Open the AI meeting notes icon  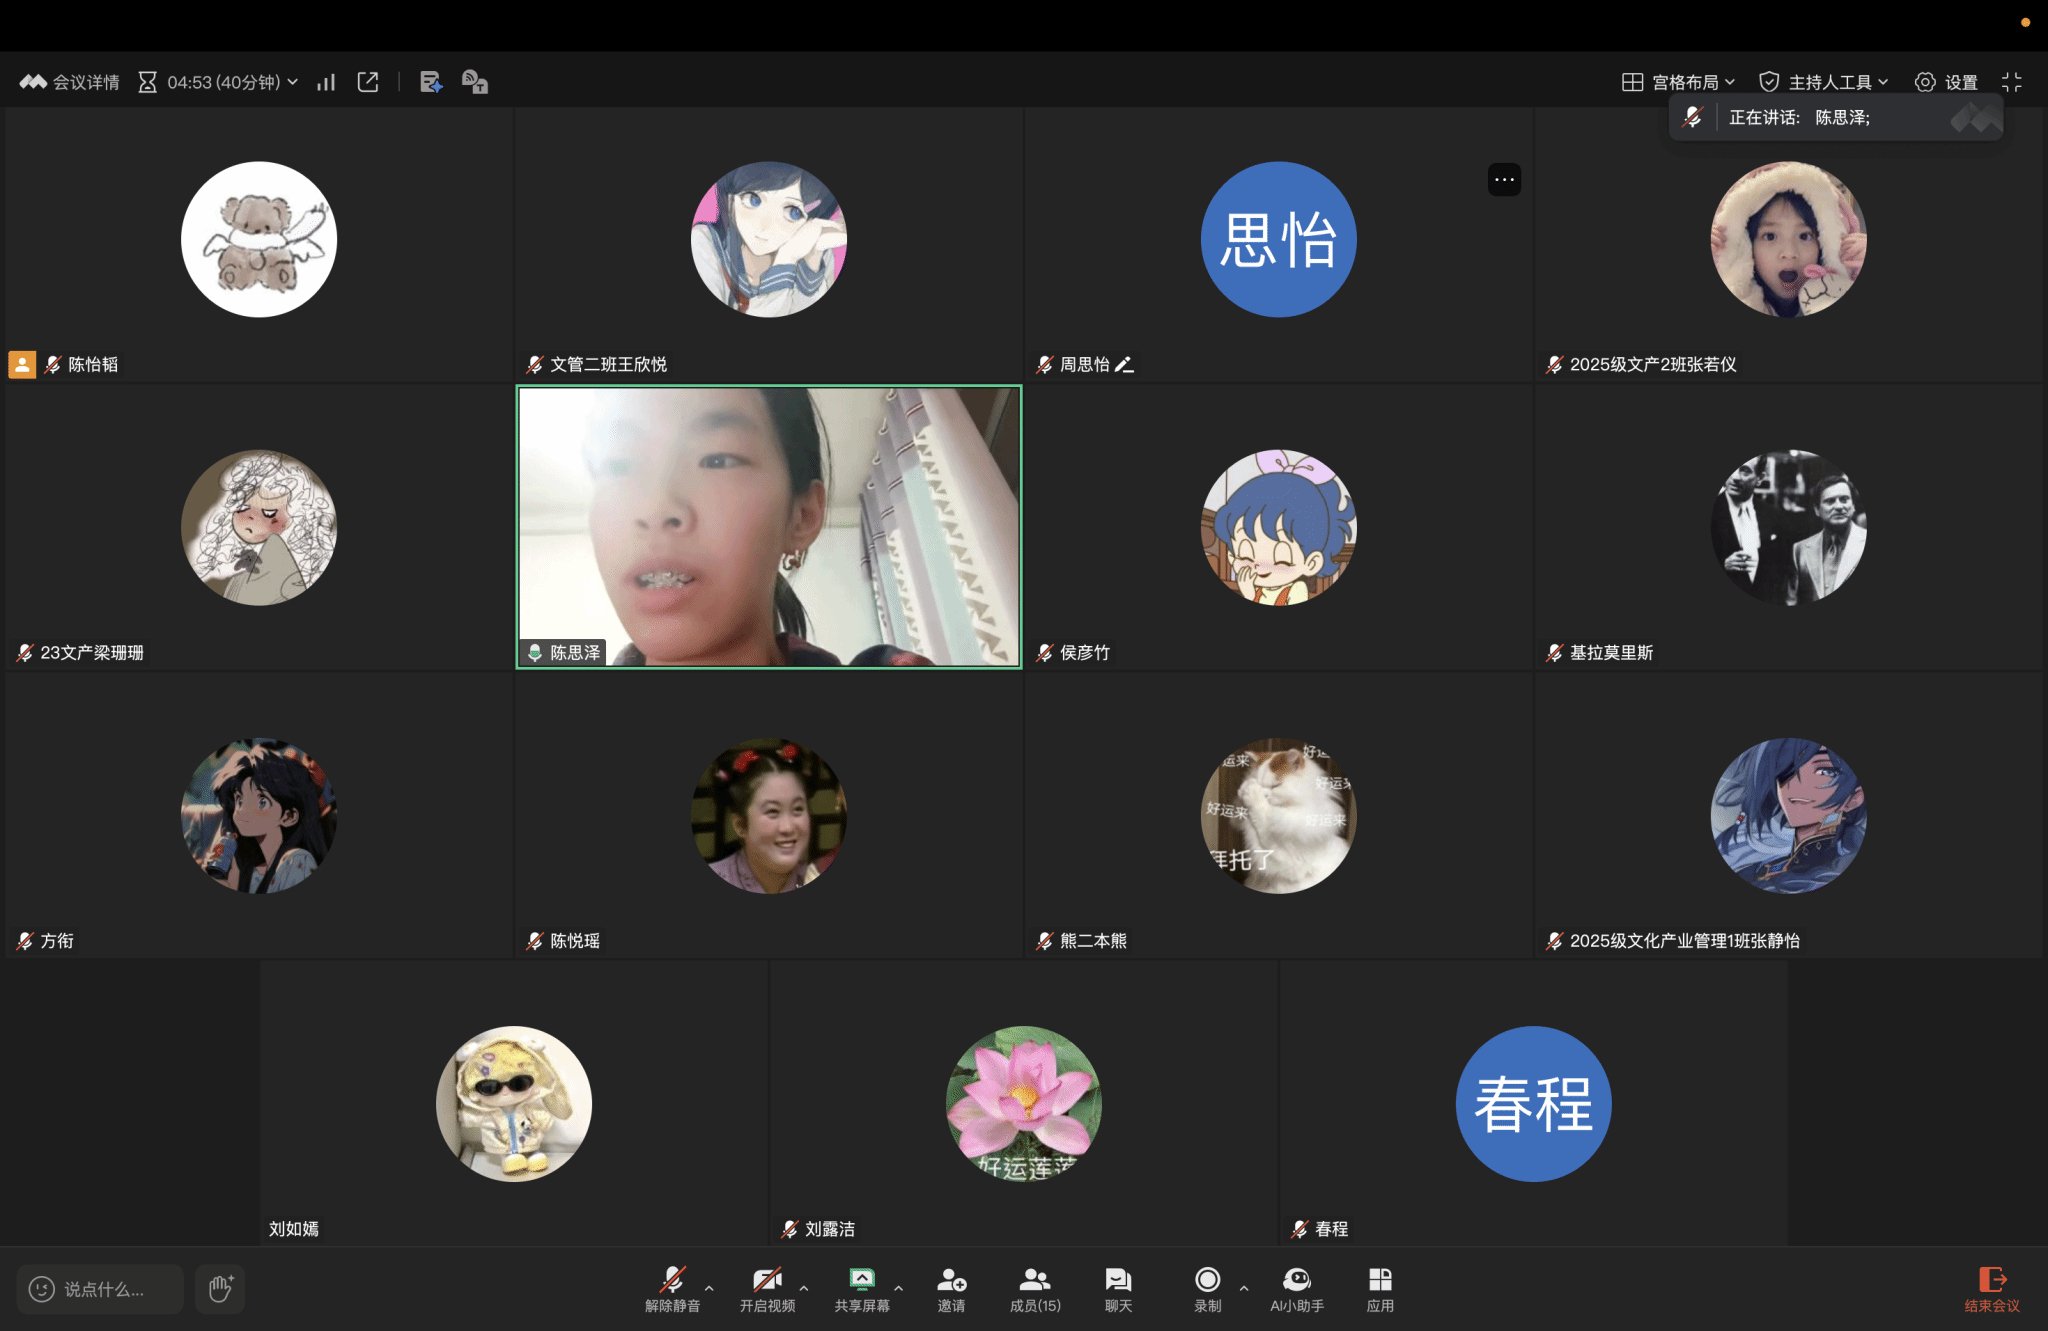431,82
